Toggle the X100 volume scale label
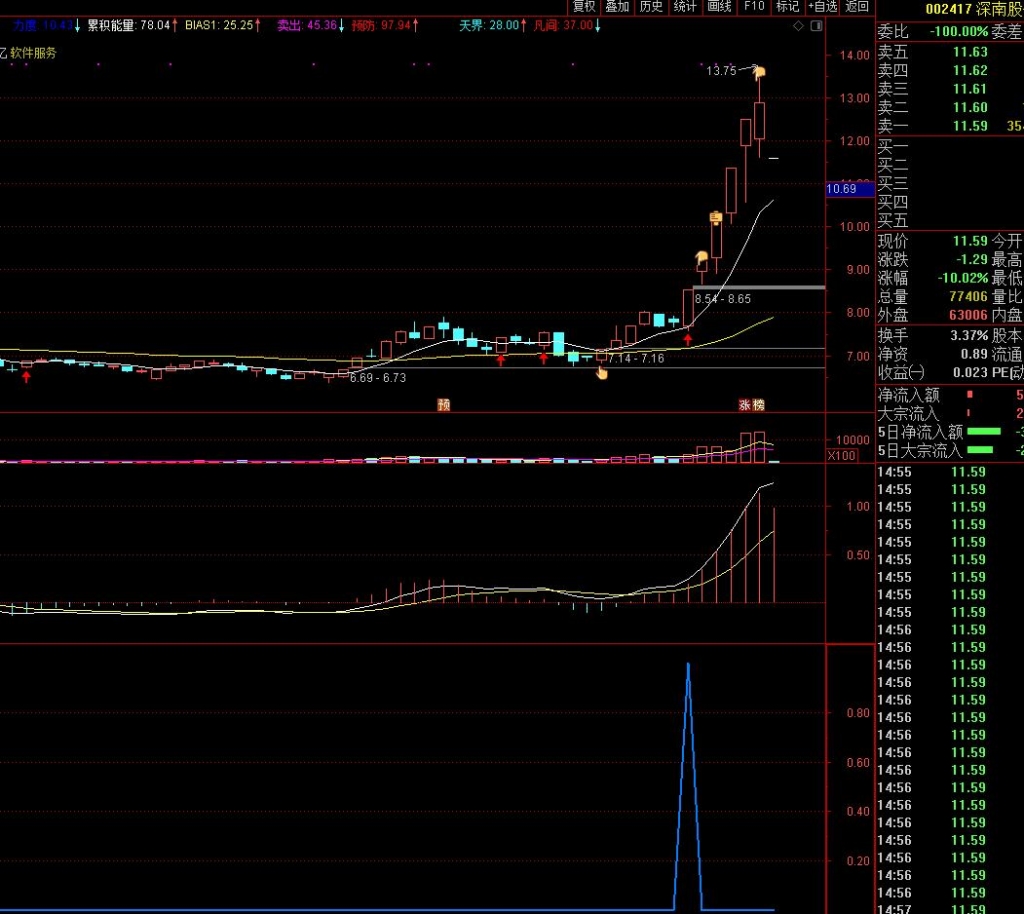The width and height of the screenshot is (1024, 914). tap(841, 456)
